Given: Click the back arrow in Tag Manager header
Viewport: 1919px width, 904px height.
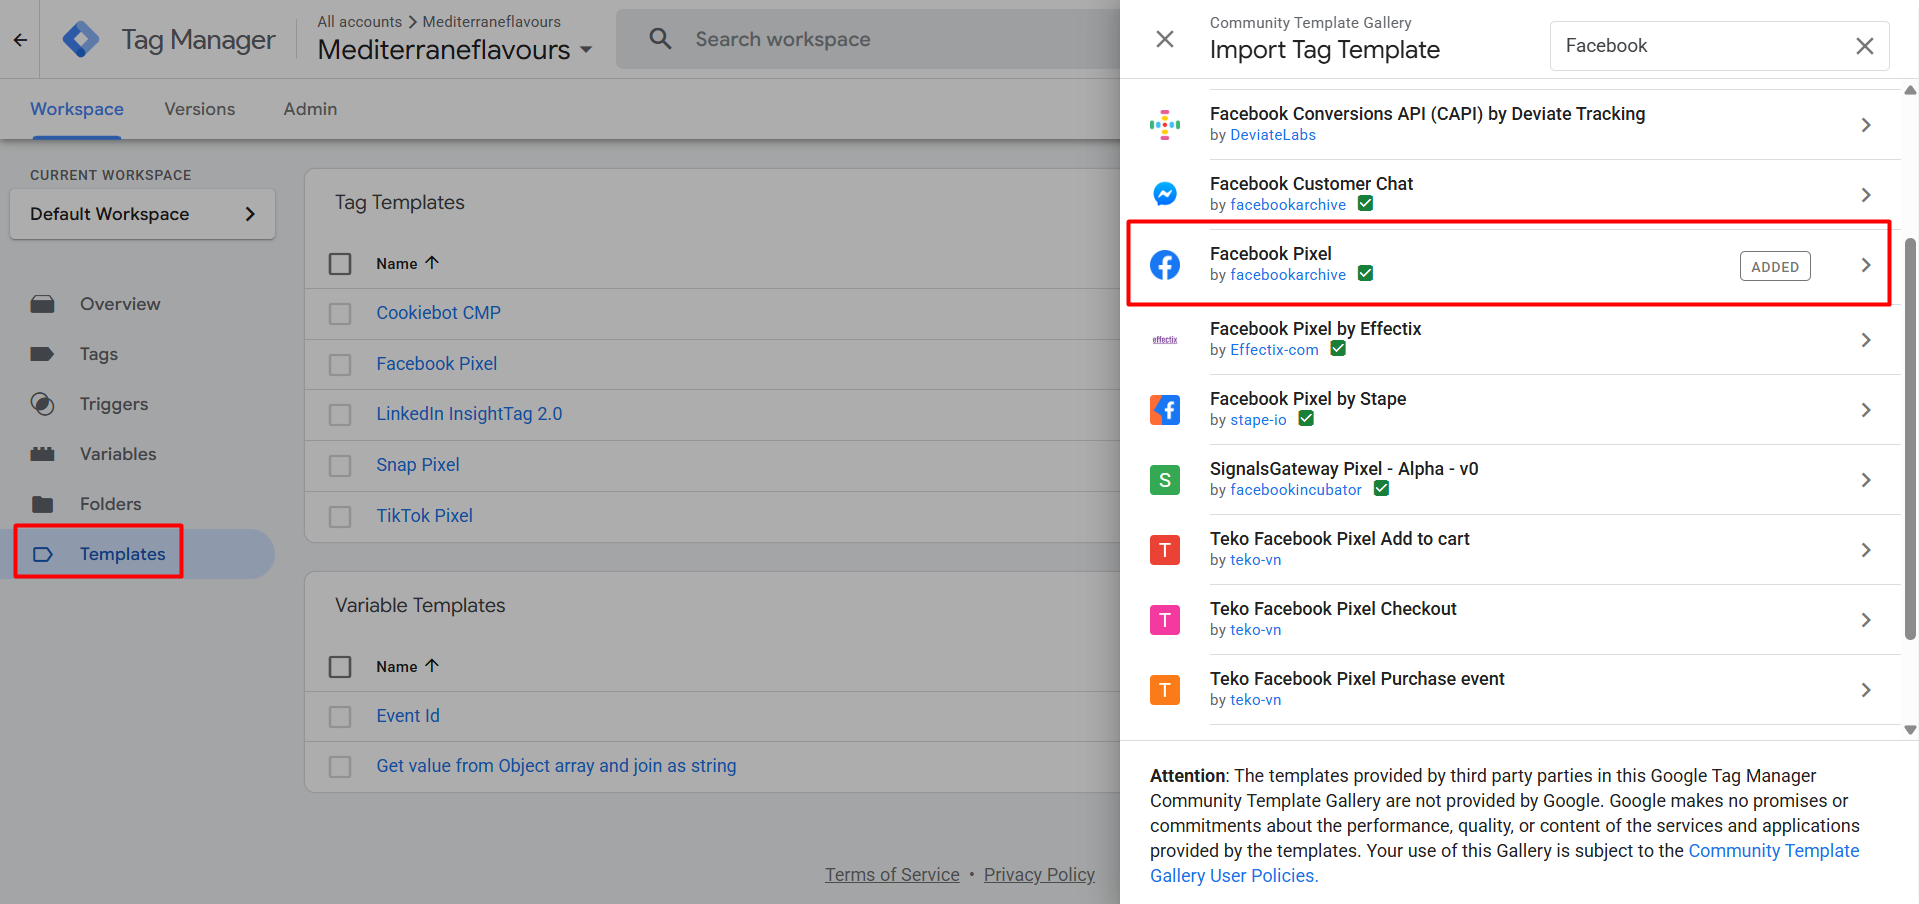Looking at the screenshot, I should [20, 40].
